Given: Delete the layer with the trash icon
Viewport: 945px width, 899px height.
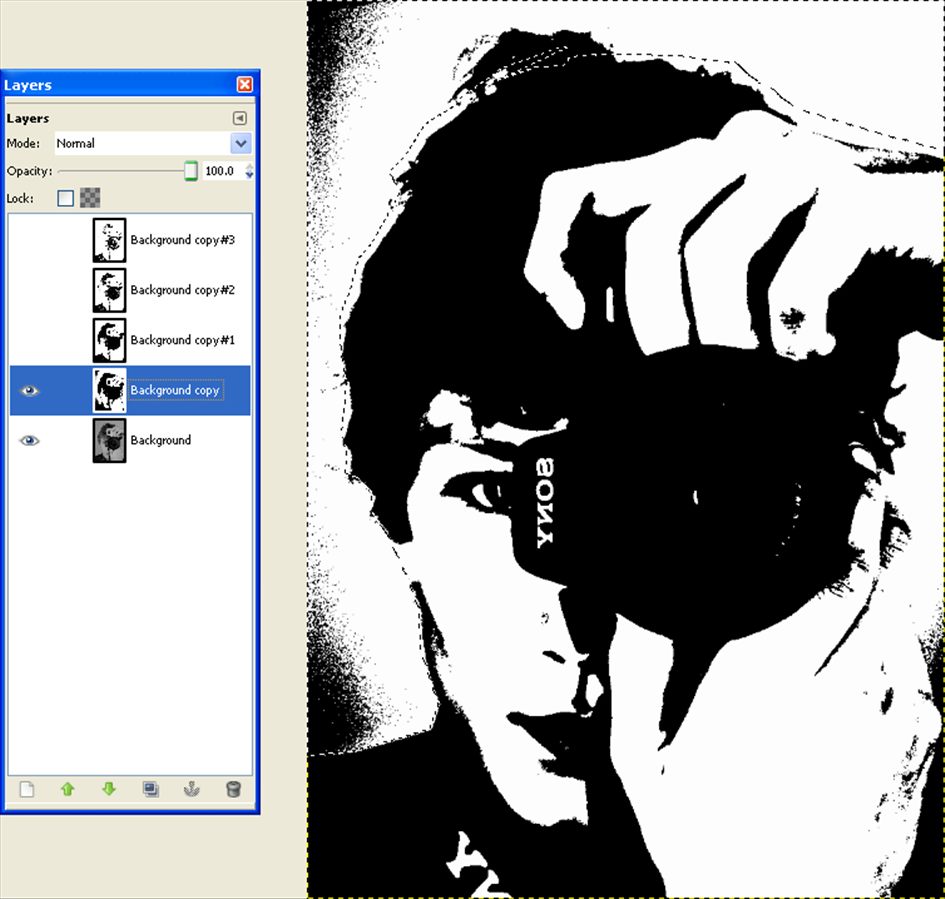Looking at the screenshot, I should pyautogui.click(x=233, y=789).
